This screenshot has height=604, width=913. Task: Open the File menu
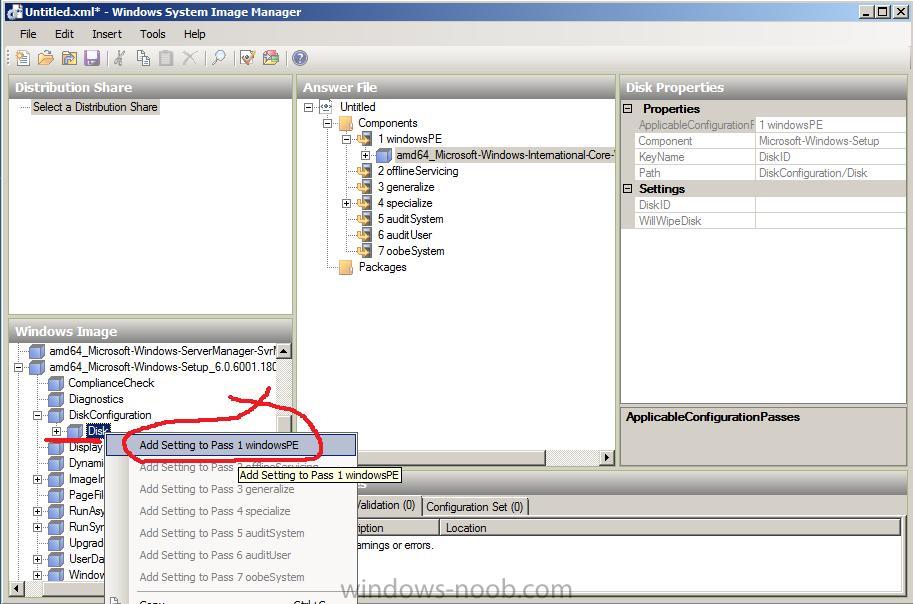point(28,34)
